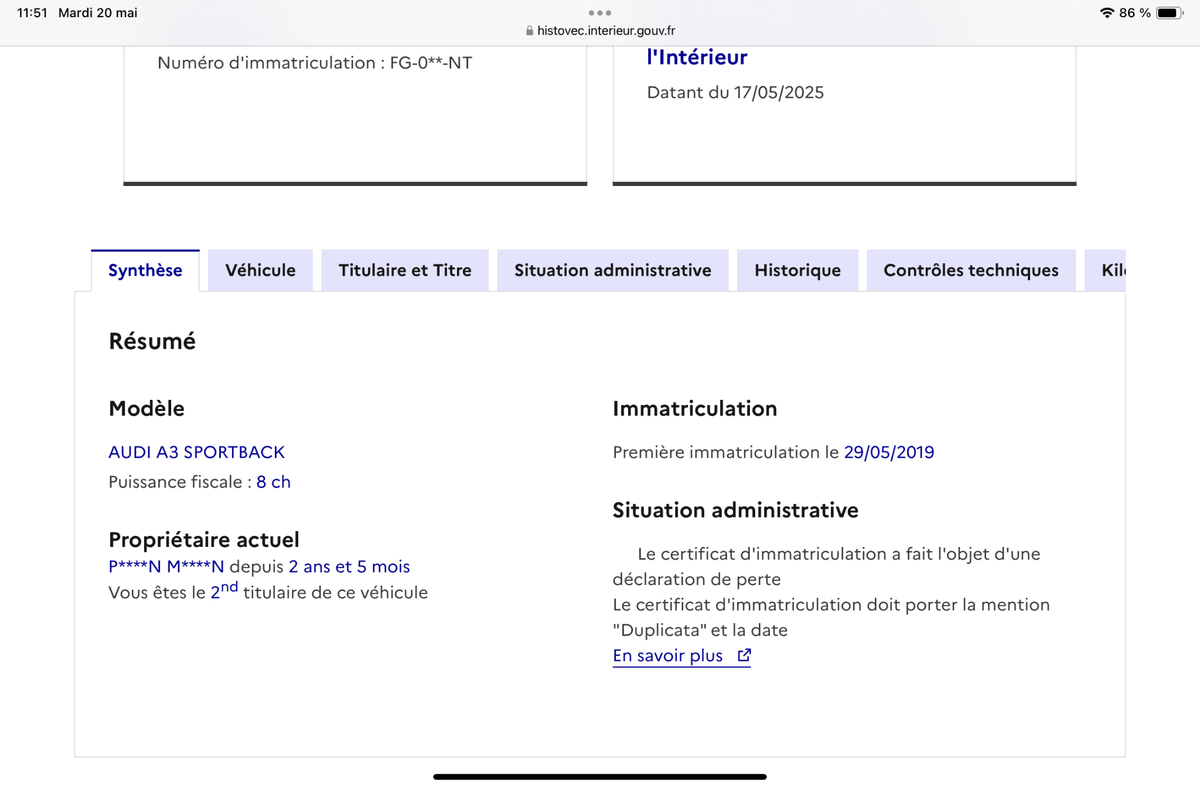Click the first registration date 29/05/2019
Screen dimensions: 1200x788
889,452
